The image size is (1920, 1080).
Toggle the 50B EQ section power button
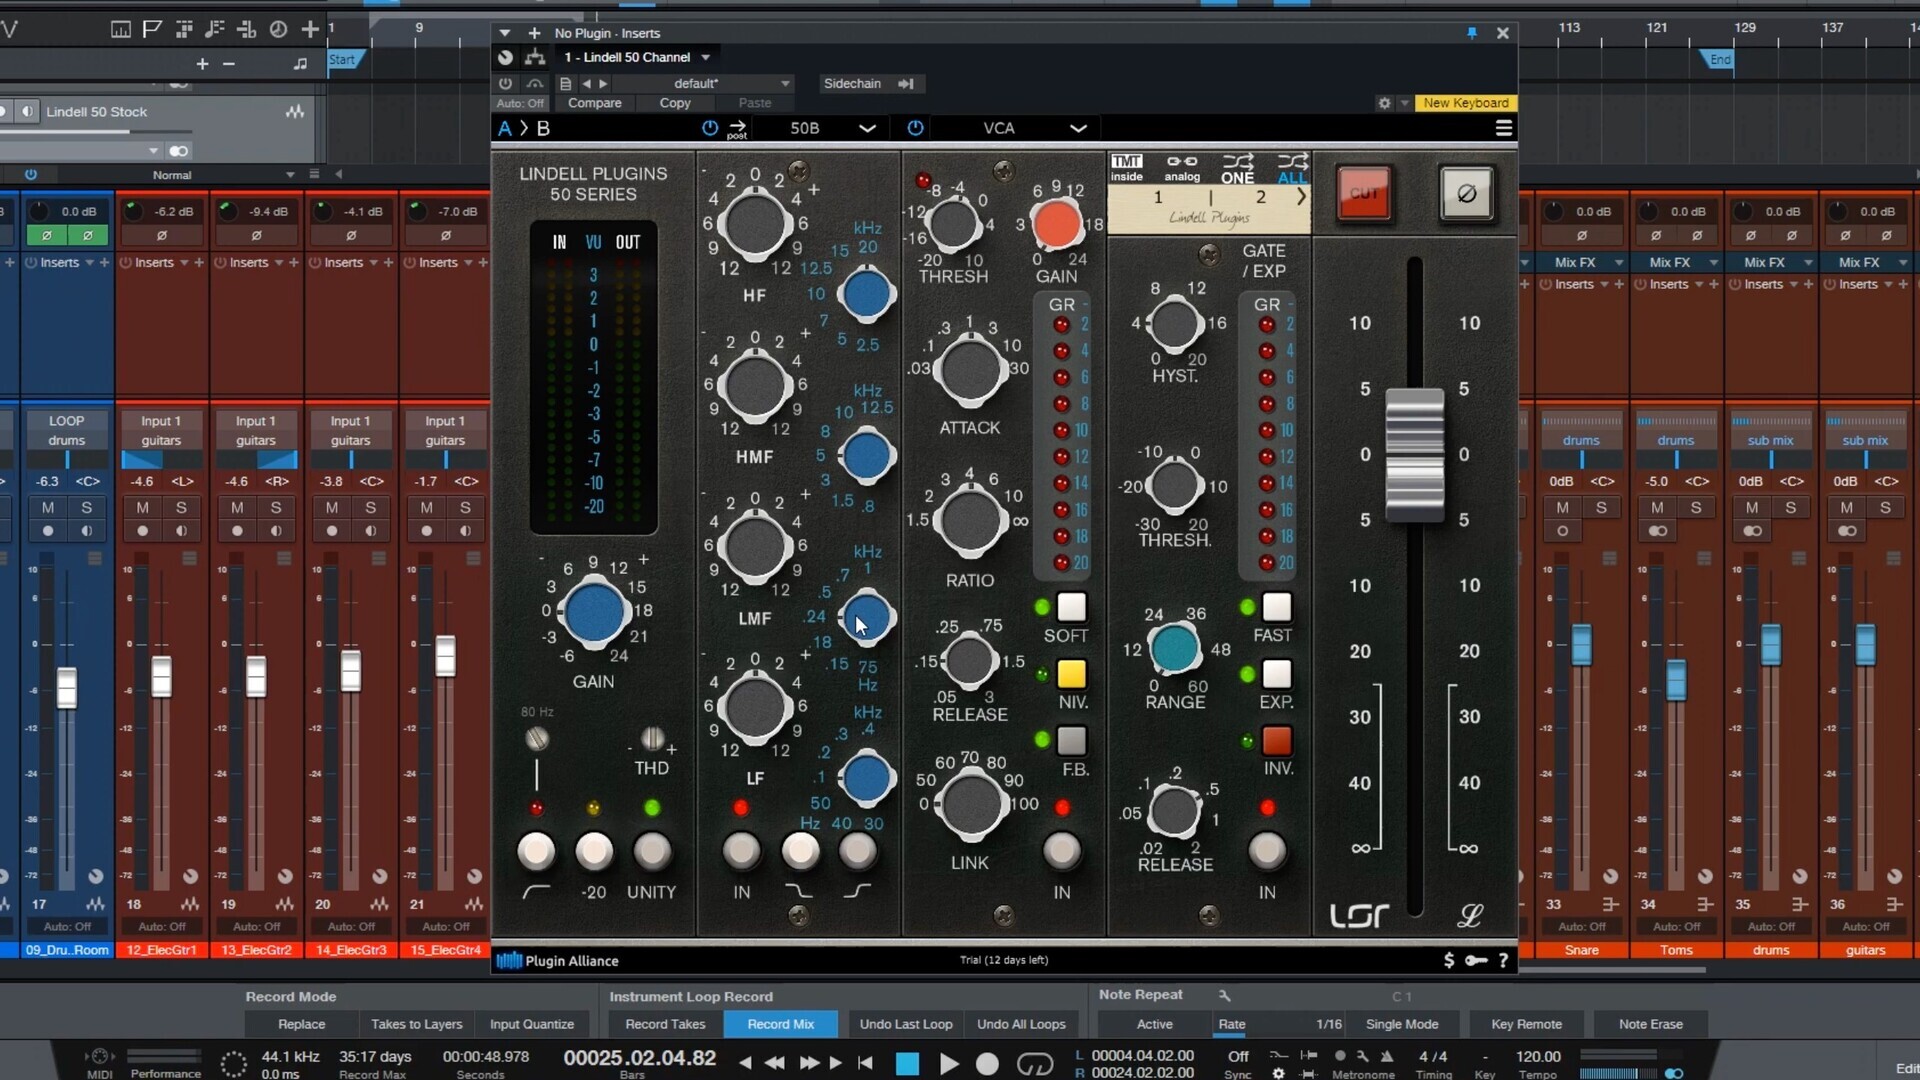tap(710, 128)
